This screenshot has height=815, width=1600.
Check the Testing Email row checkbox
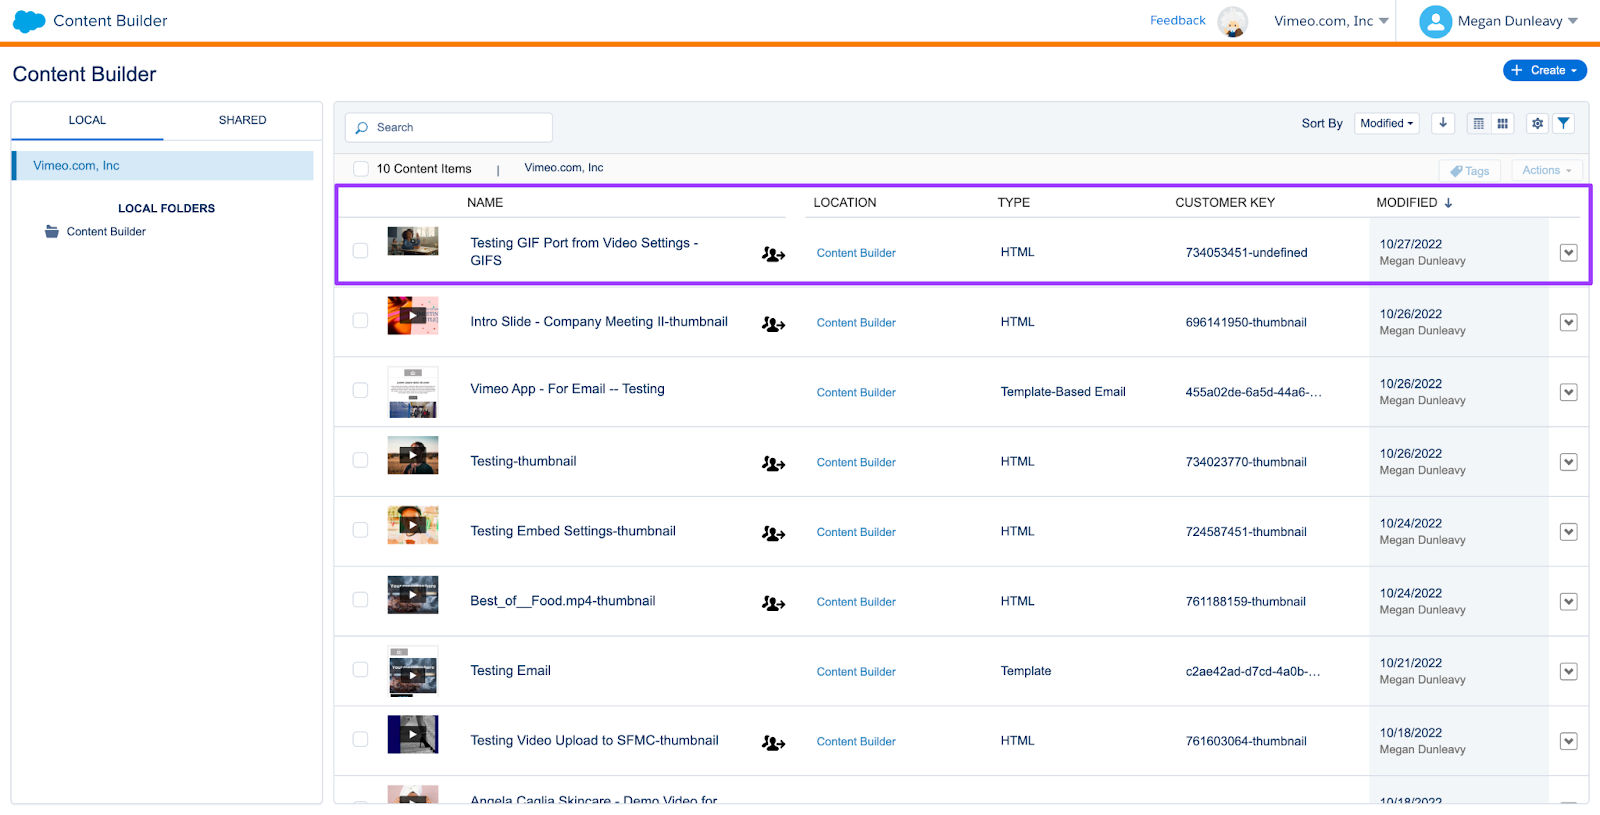tap(360, 670)
